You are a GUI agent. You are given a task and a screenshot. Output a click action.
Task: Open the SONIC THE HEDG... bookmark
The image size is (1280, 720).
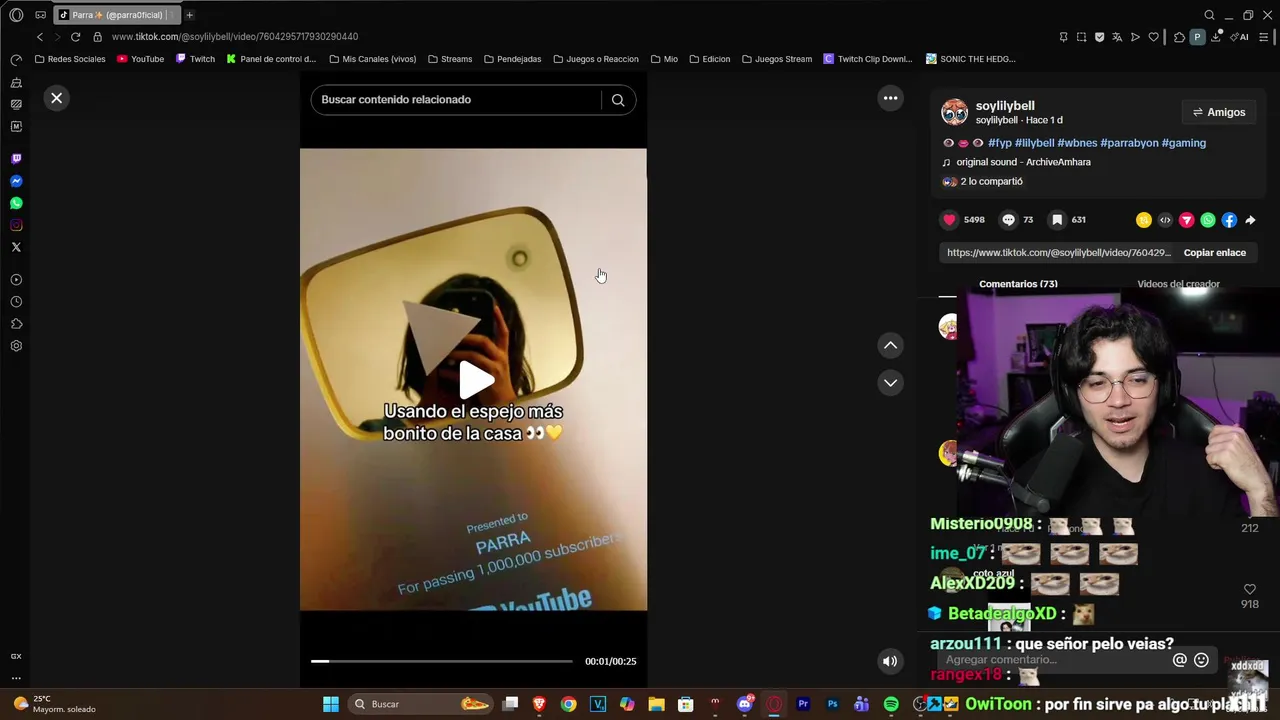click(970, 59)
